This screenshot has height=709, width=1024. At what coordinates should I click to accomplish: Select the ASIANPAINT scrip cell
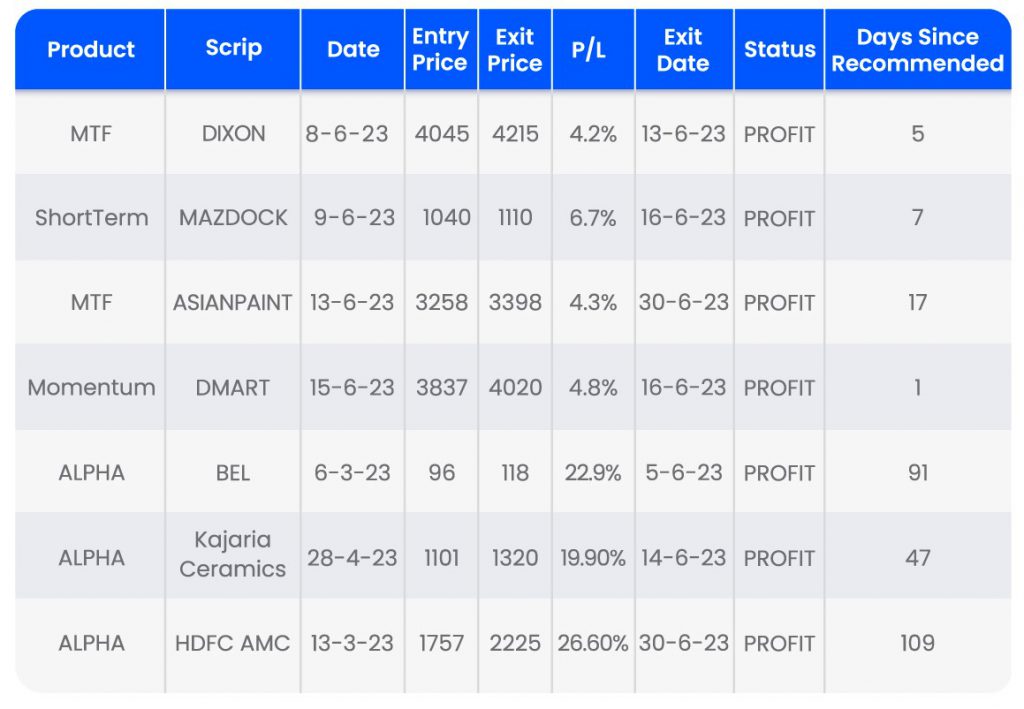233,302
